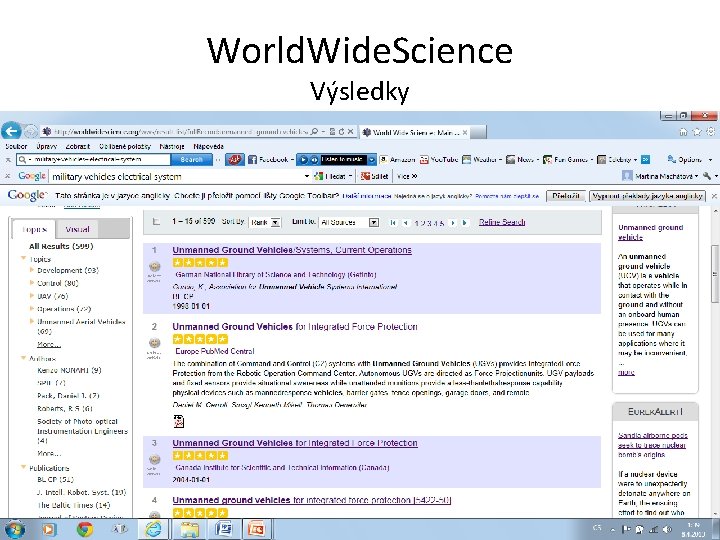Open the Favorites star icon
Screen dimensions: 720x540
coord(697,132)
